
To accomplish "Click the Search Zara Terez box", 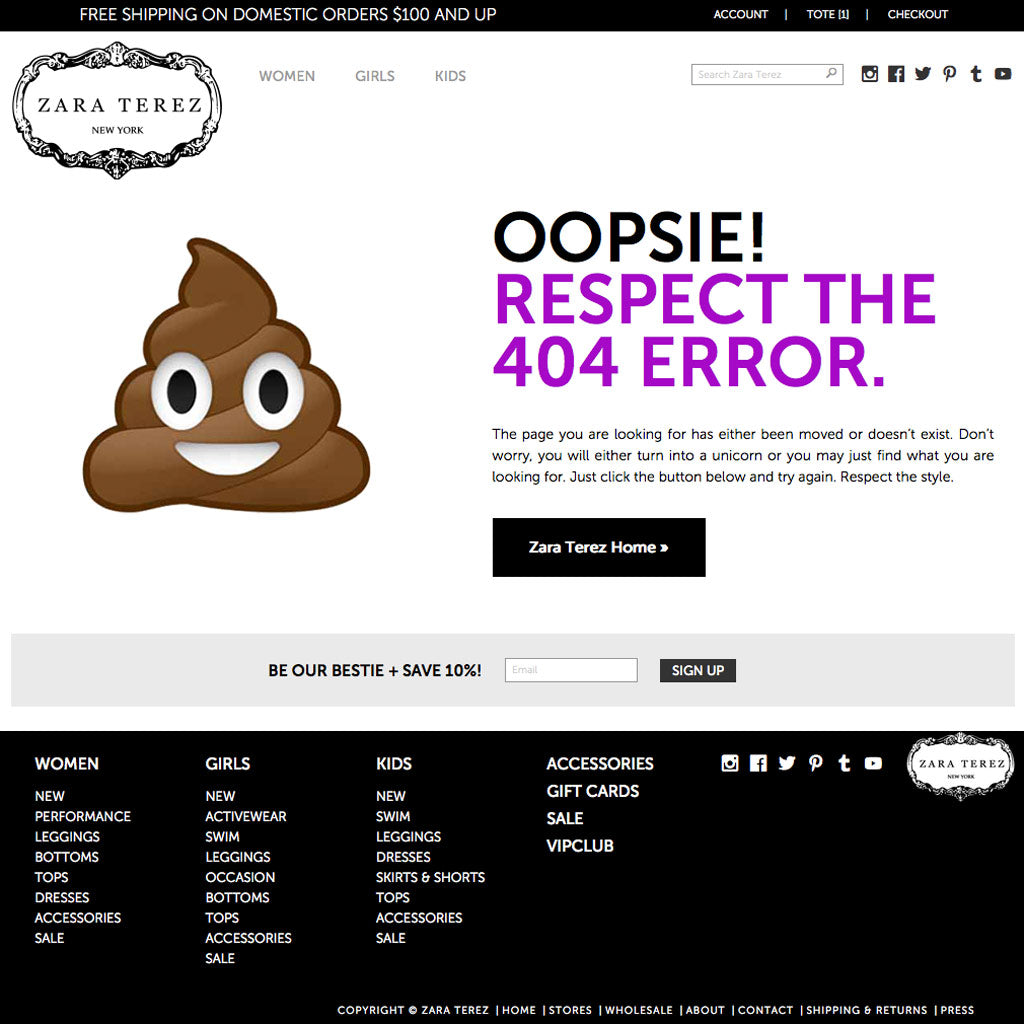I will pyautogui.click(x=758, y=74).
